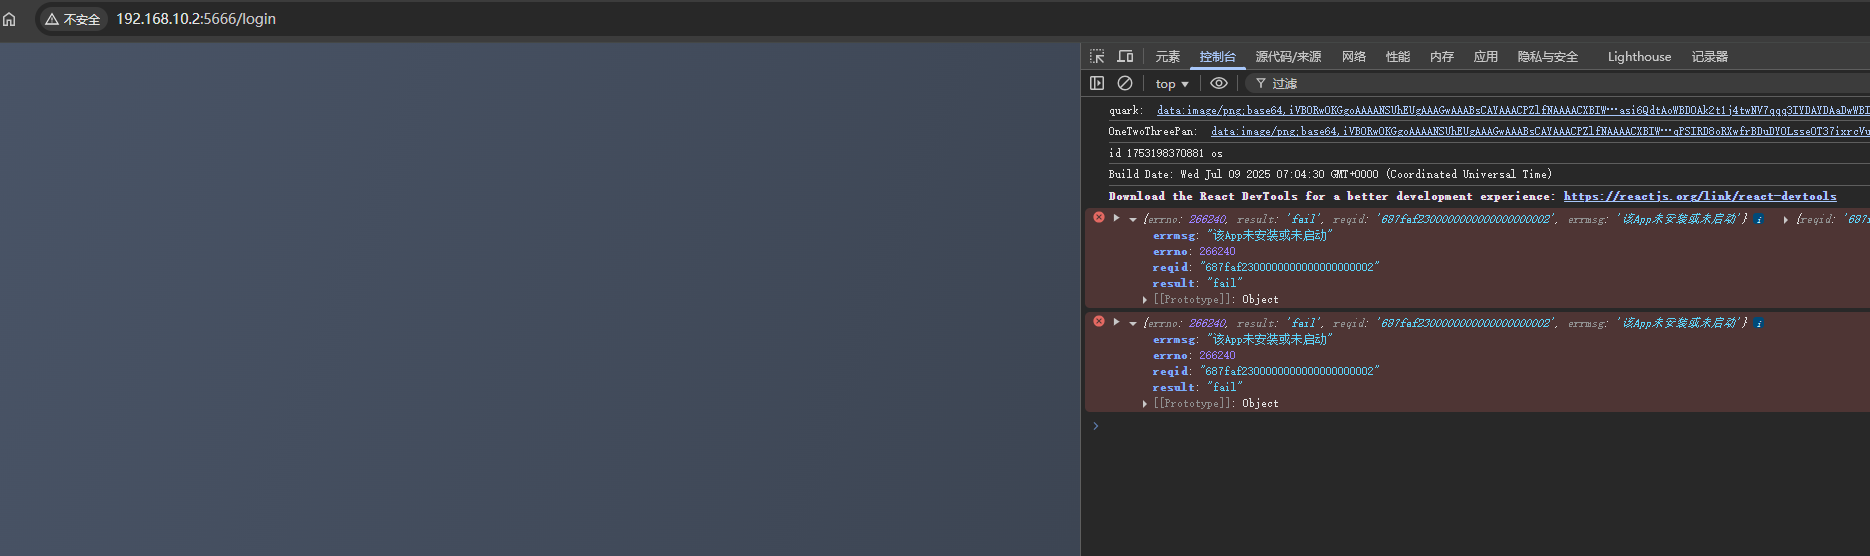Click the errmsg value in the second error
Viewport: 1870px width, 556px height.
(x=1270, y=339)
